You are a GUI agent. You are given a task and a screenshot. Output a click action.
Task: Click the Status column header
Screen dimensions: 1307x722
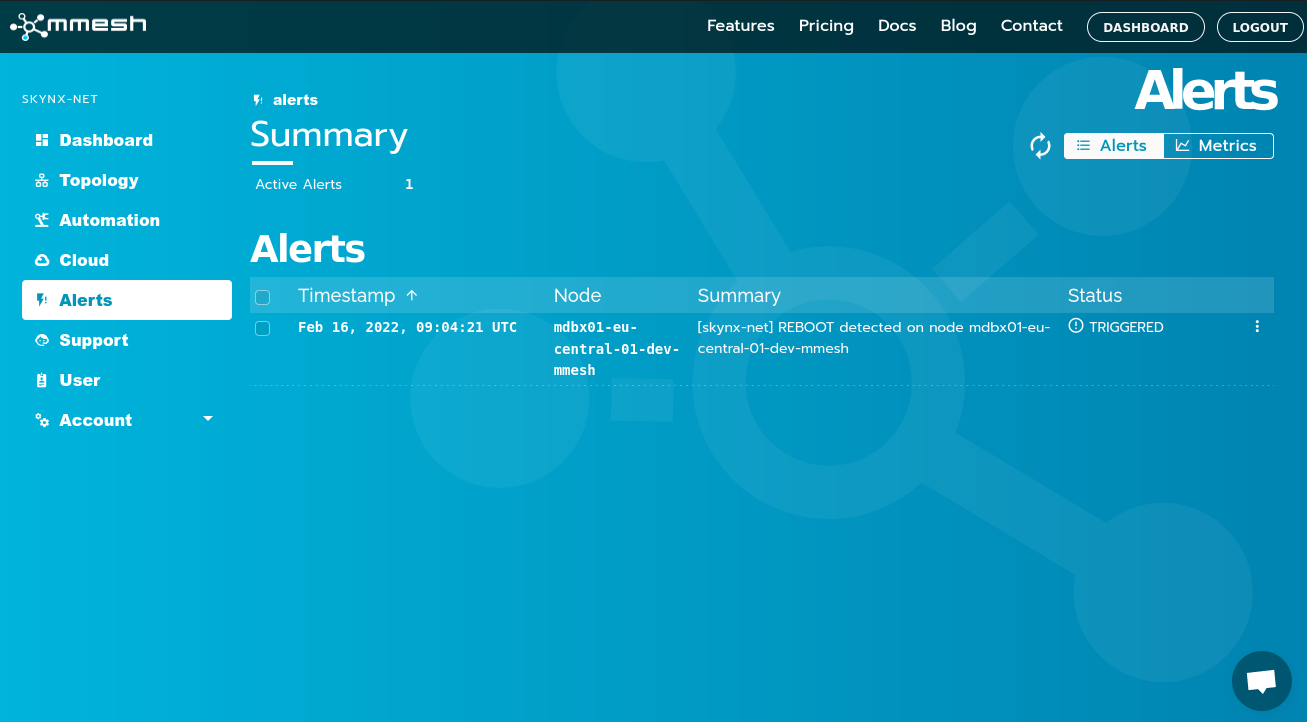pyautogui.click(x=1095, y=296)
